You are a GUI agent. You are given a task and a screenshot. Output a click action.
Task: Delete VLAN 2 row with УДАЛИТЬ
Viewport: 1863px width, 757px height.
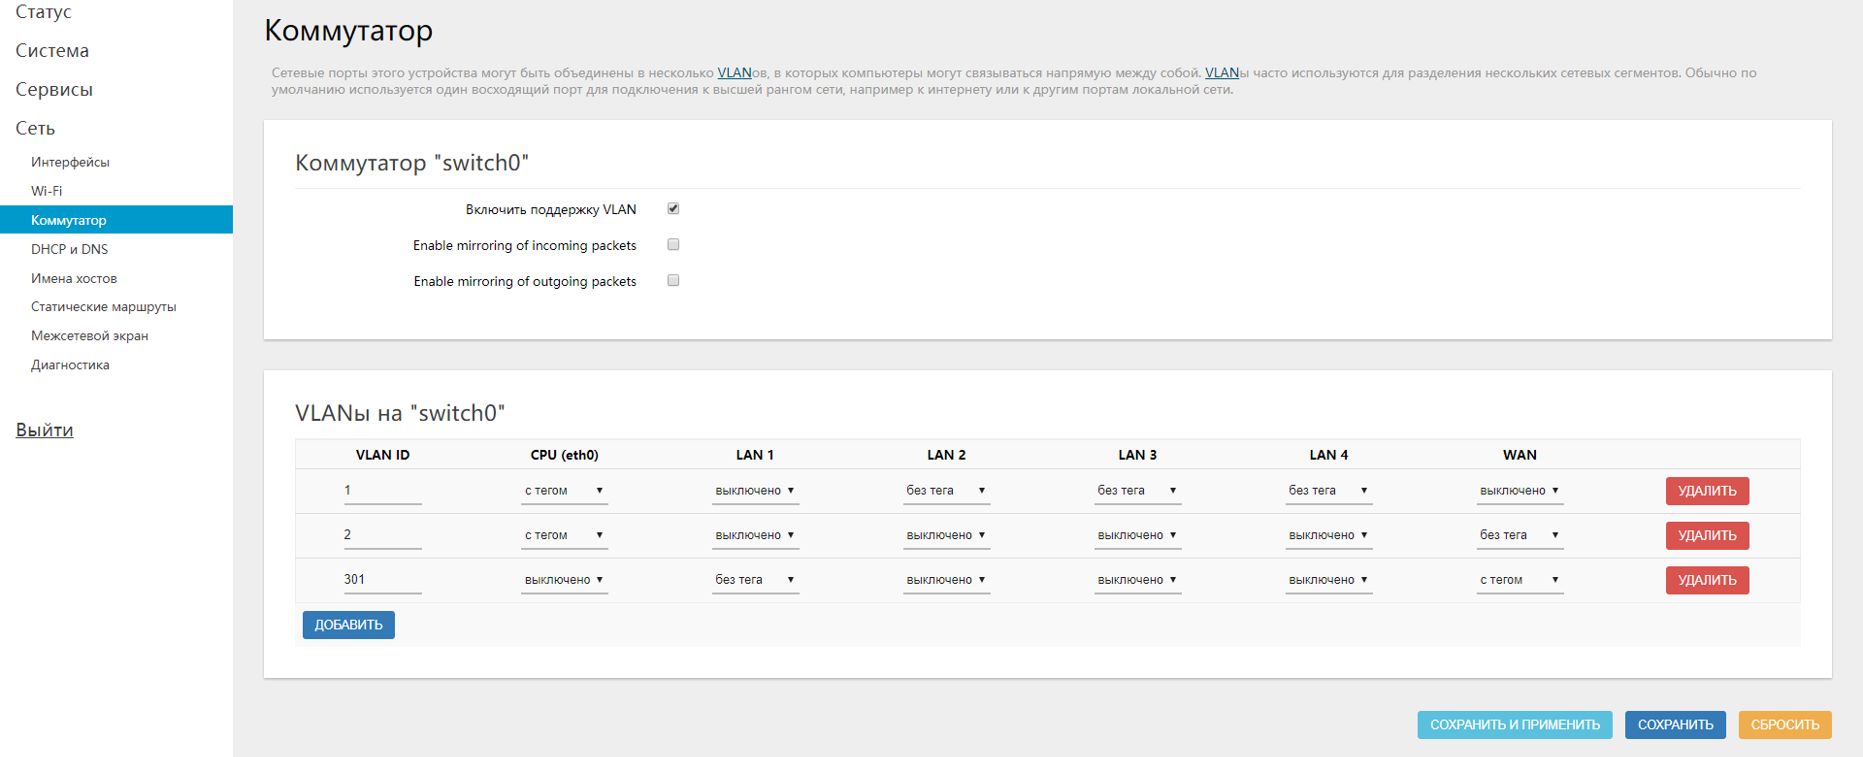(x=1707, y=536)
